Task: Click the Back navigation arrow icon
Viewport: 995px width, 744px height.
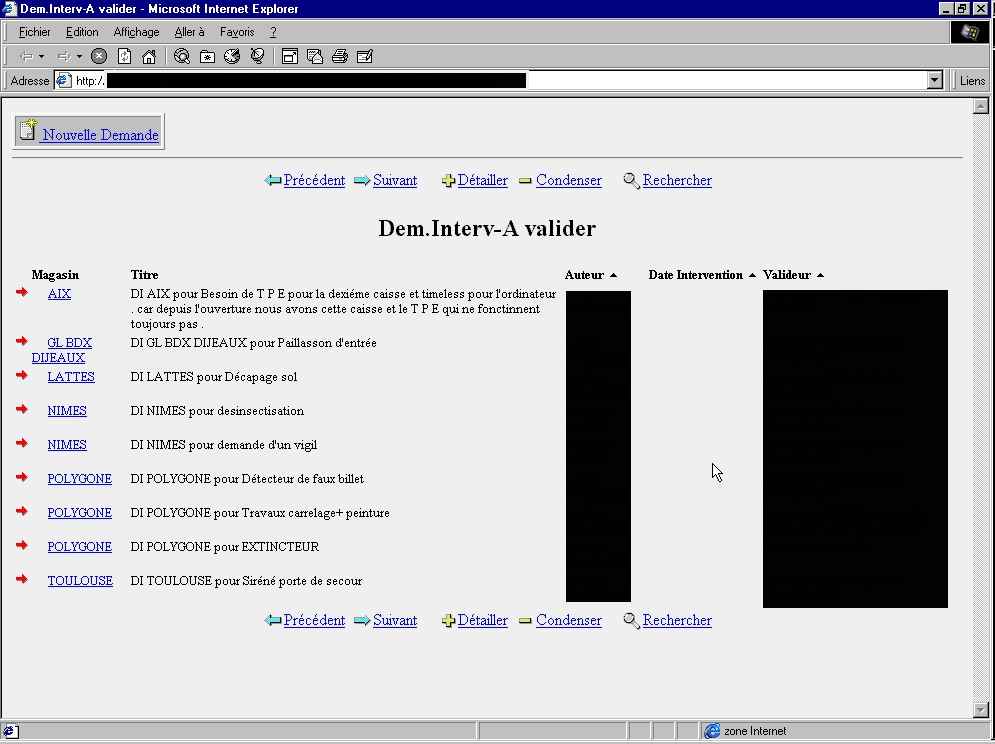Action: 27,56
